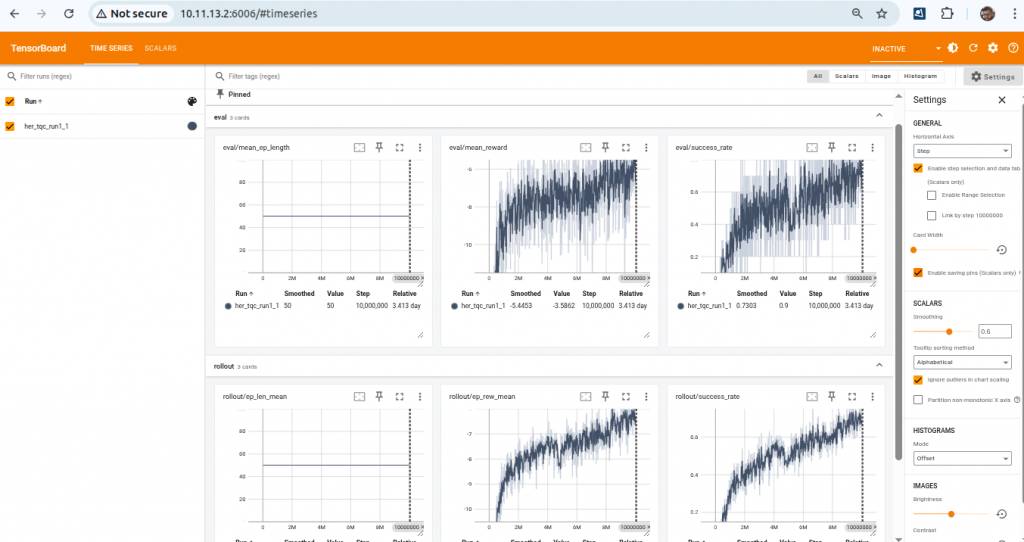Reset card width to default
1024x542 pixels.
tap(1002, 250)
